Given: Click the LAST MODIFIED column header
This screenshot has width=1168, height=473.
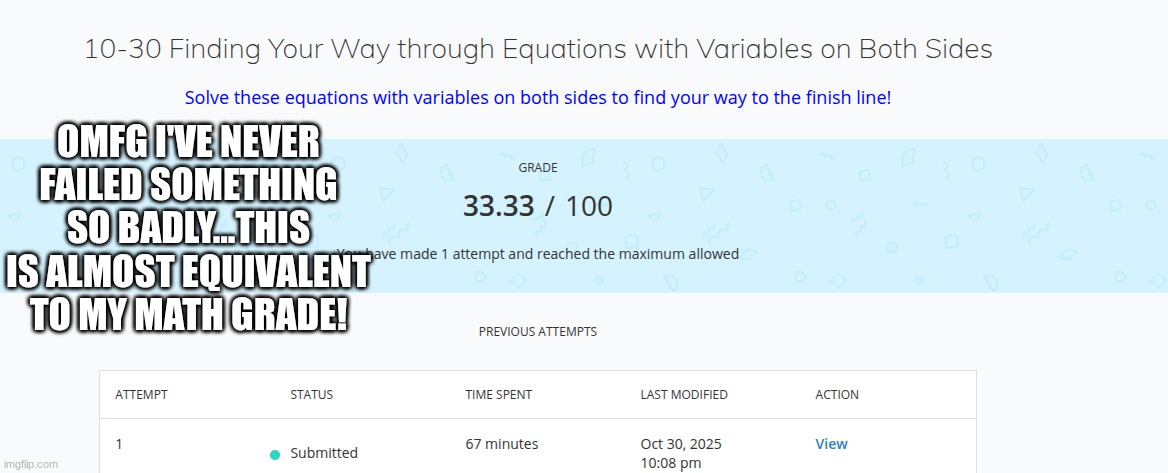Looking at the screenshot, I should pyautogui.click(x=684, y=395).
